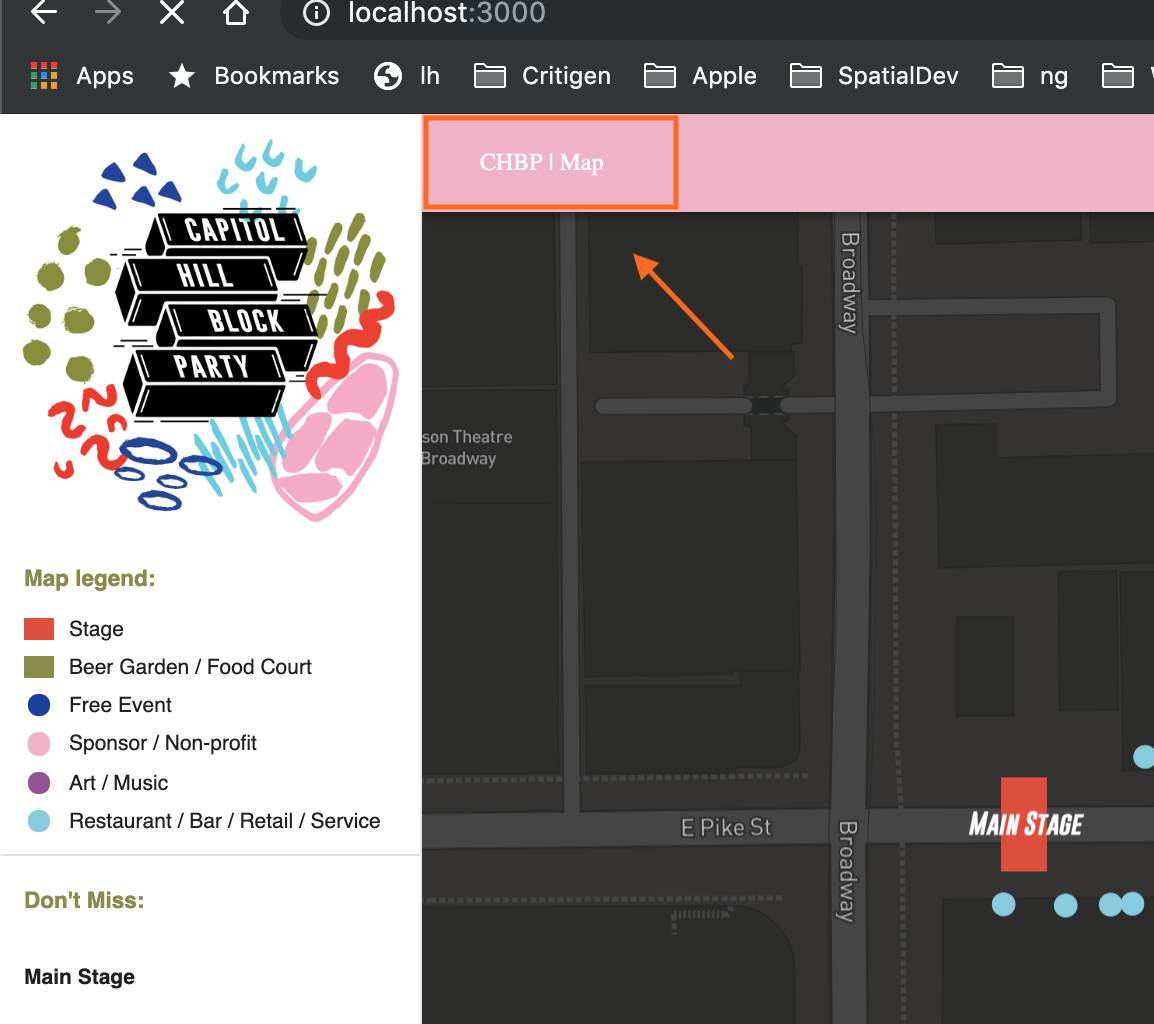Open the SpatialDev bookmarks folder
Viewport: 1154px width, 1024px height.
click(874, 76)
